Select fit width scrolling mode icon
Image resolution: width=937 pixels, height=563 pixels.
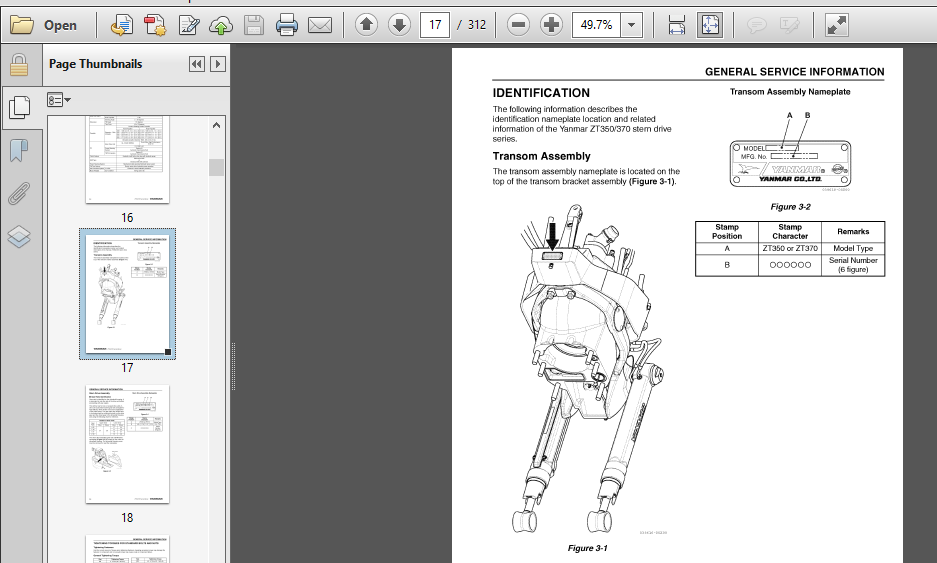[x=676, y=25]
